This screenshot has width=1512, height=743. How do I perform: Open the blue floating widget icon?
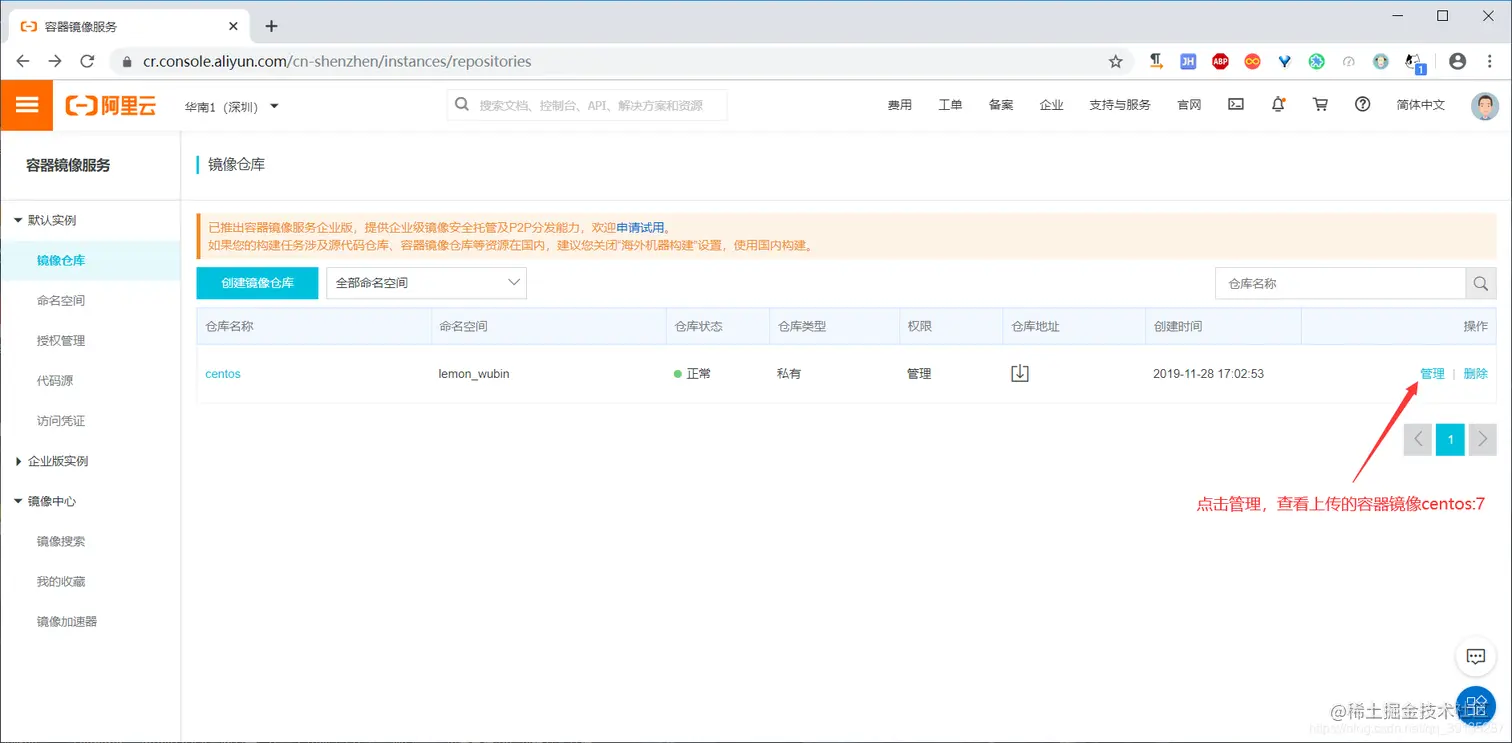point(1475,706)
